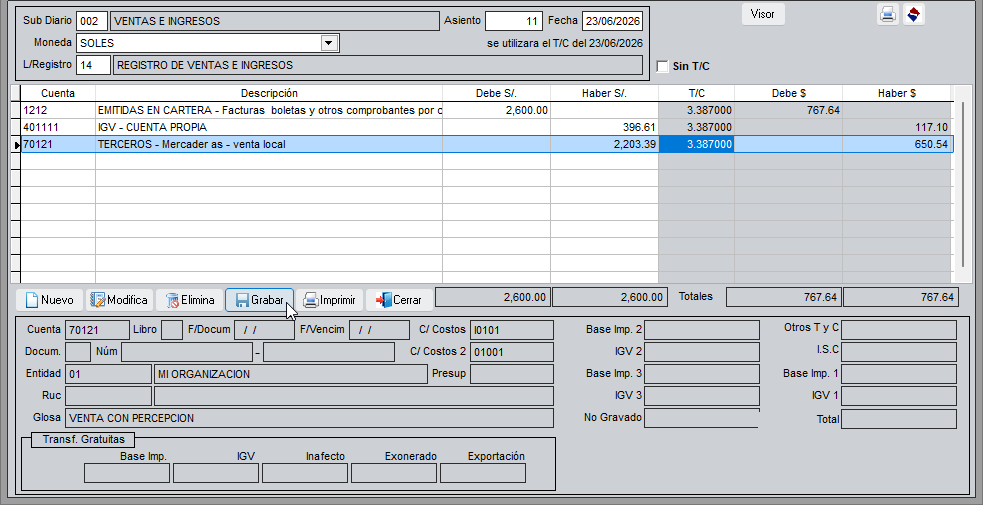Click the L/Registro code field 14

point(93,65)
